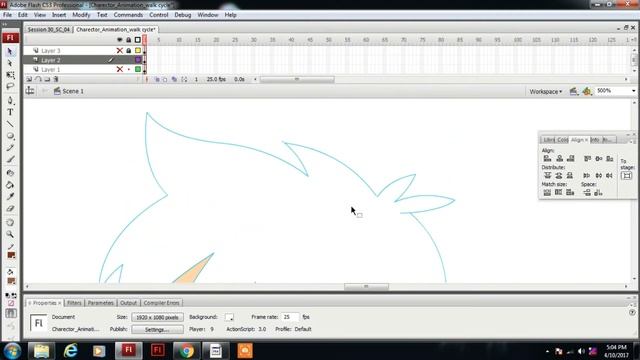Select the Text tool
This screenshot has height=360, width=640.
tap(10, 112)
